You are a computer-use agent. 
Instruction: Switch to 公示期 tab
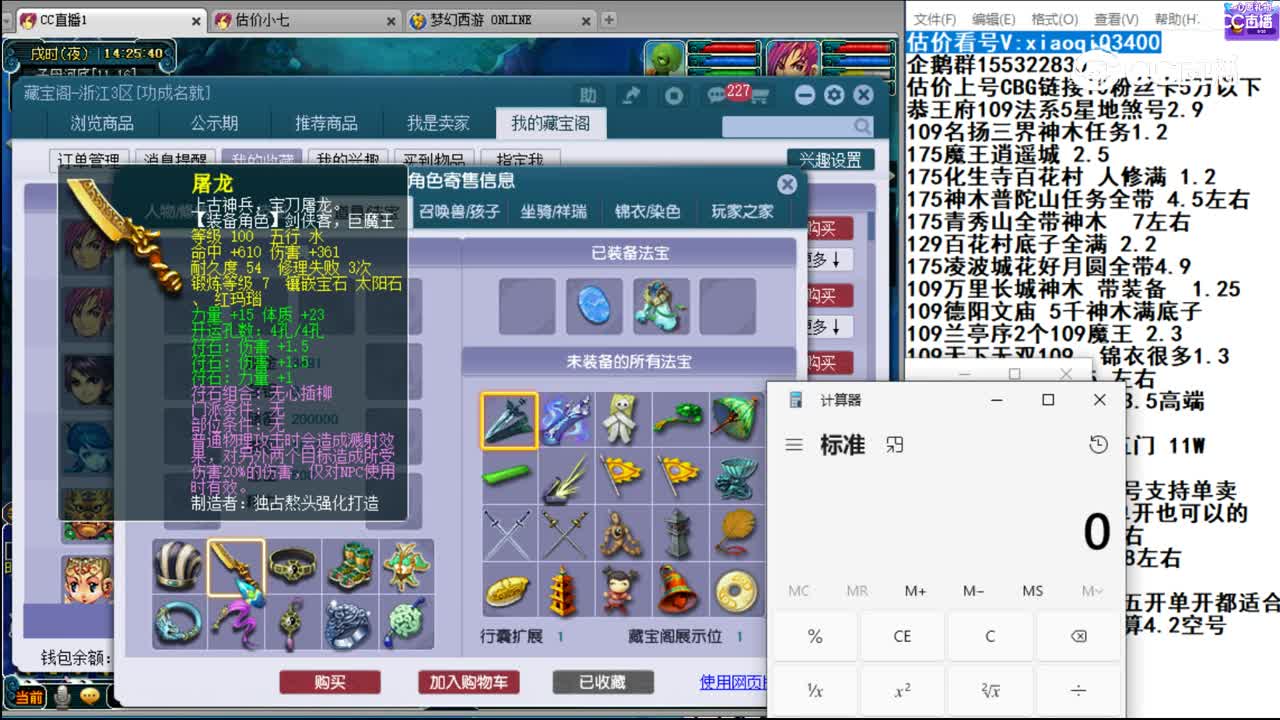click(x=214, y=123)
